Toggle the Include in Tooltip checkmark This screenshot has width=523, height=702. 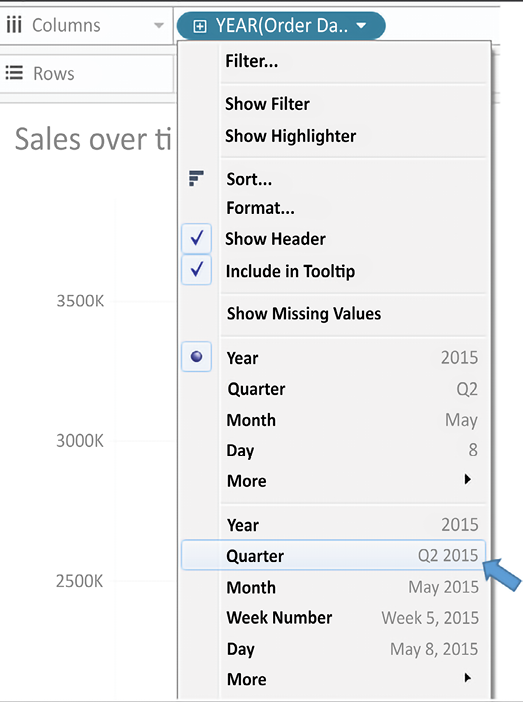pos(197,270)
